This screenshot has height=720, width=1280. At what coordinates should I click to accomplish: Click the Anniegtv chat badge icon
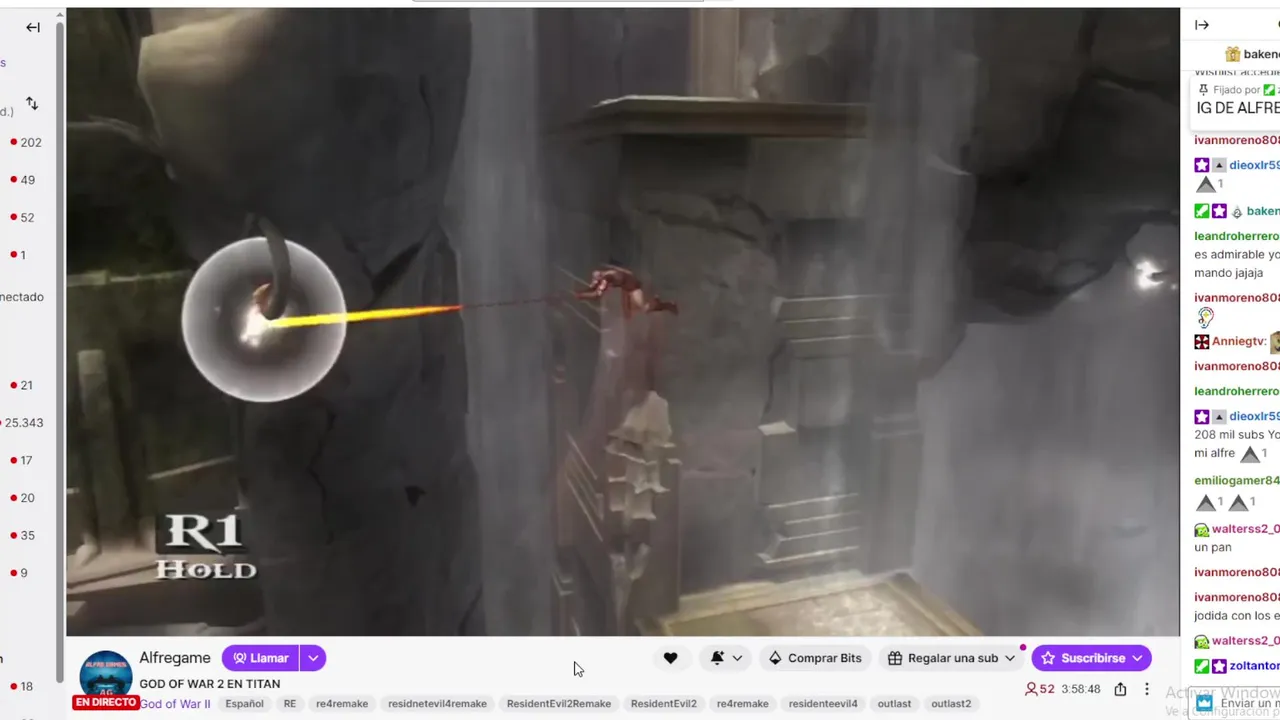pos(1202,342)
